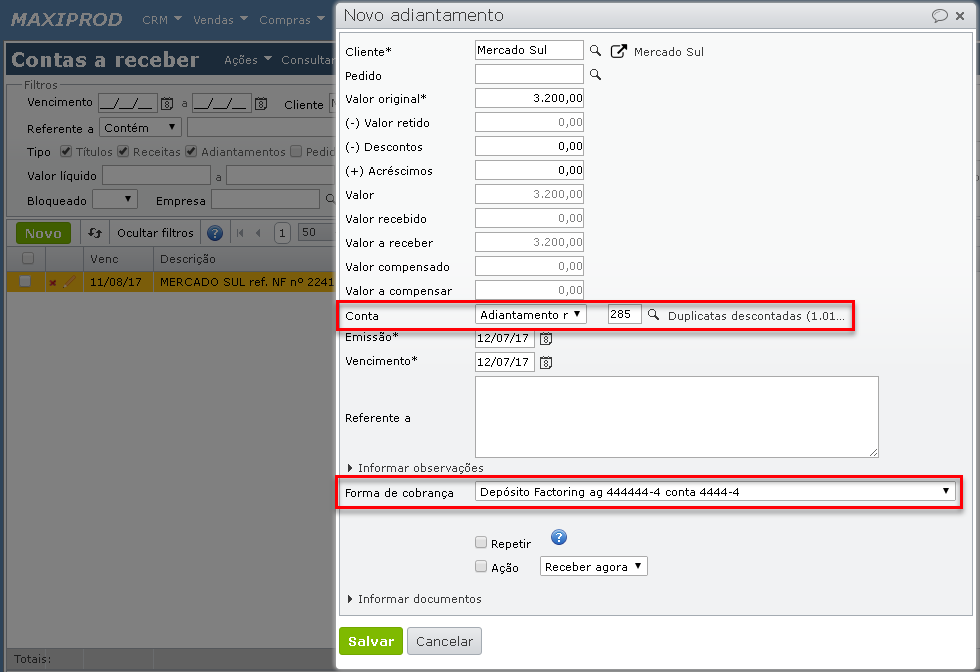The height and width of the screenshot is (672, 980).
Task: Toggle the Títulos type filter
Action: click(x=66, y=151)
